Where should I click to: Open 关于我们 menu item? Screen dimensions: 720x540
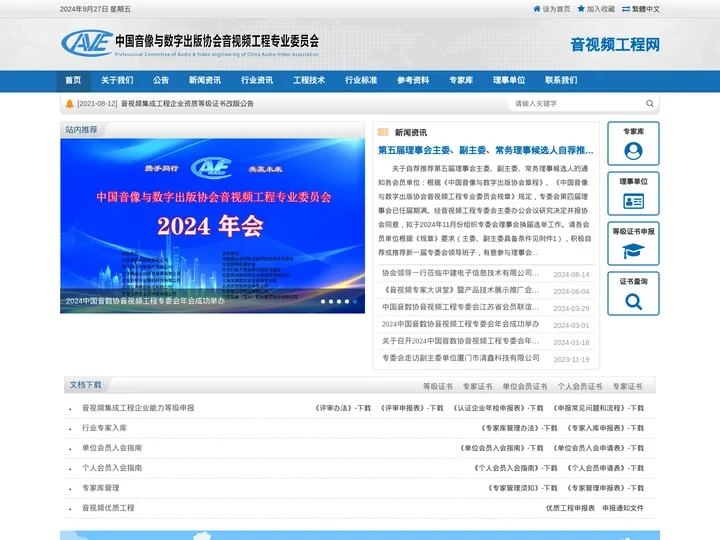pos(117,80)
